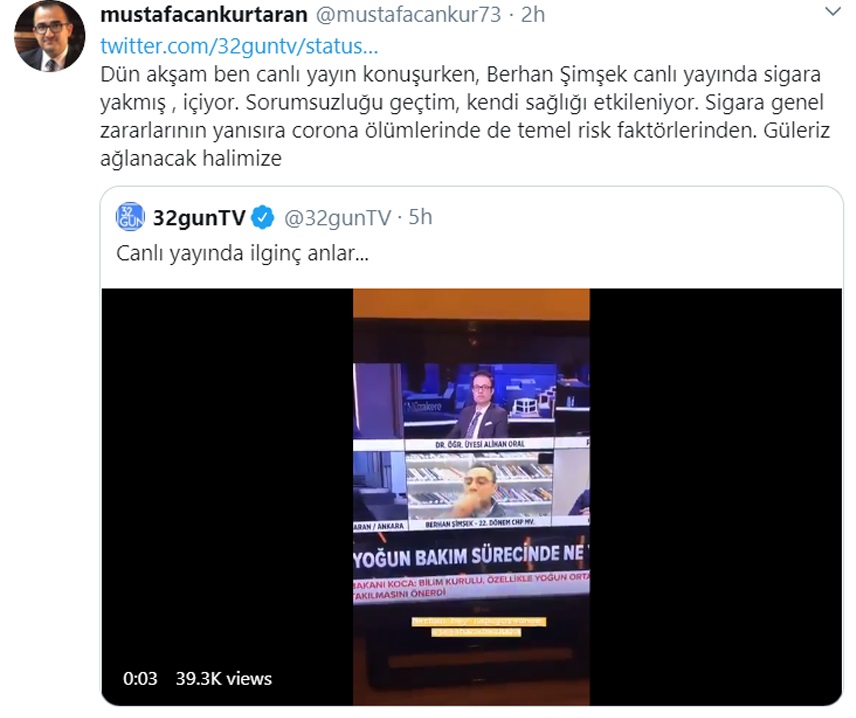The height and width of the screenshot is (718, 856).
Task: Click the @32gunTV handle in quoted tweet
Action: pyautogui.click(x=337, y=218)
